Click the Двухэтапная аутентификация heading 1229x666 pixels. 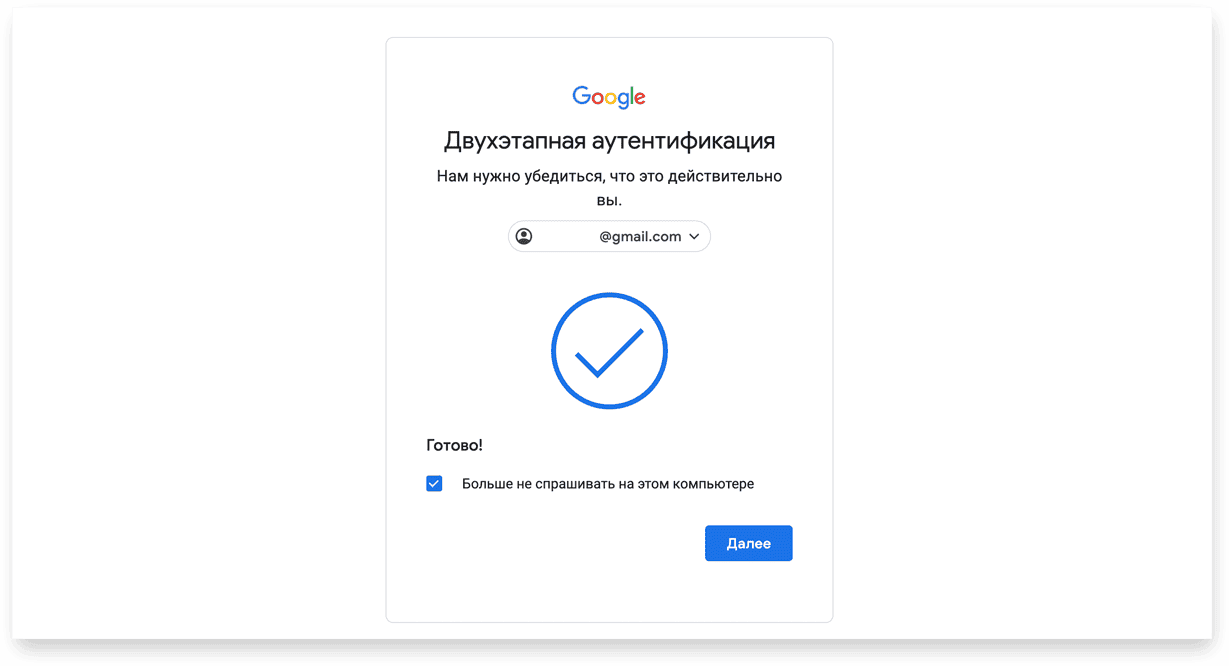609,140
